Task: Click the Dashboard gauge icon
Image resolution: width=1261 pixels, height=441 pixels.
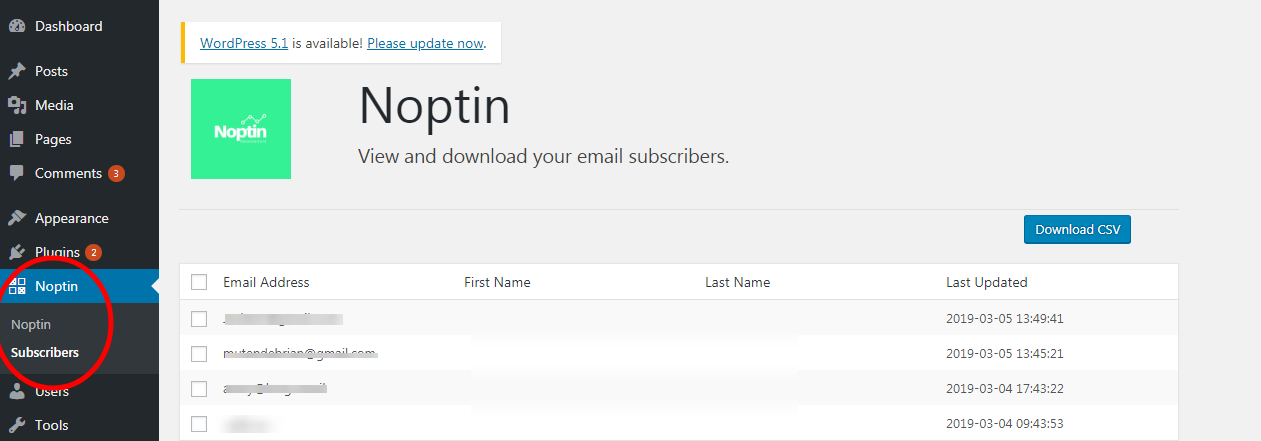Action: (17, 27)
